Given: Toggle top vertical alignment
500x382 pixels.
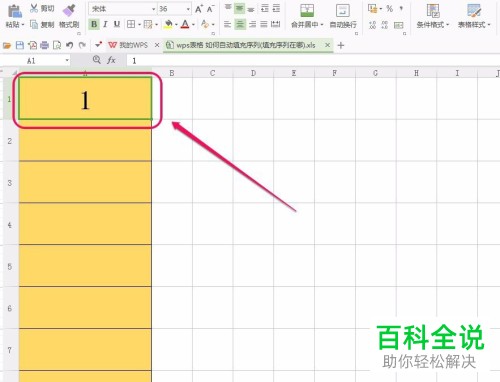Looking at the screenshot, I should click(228, 8).
